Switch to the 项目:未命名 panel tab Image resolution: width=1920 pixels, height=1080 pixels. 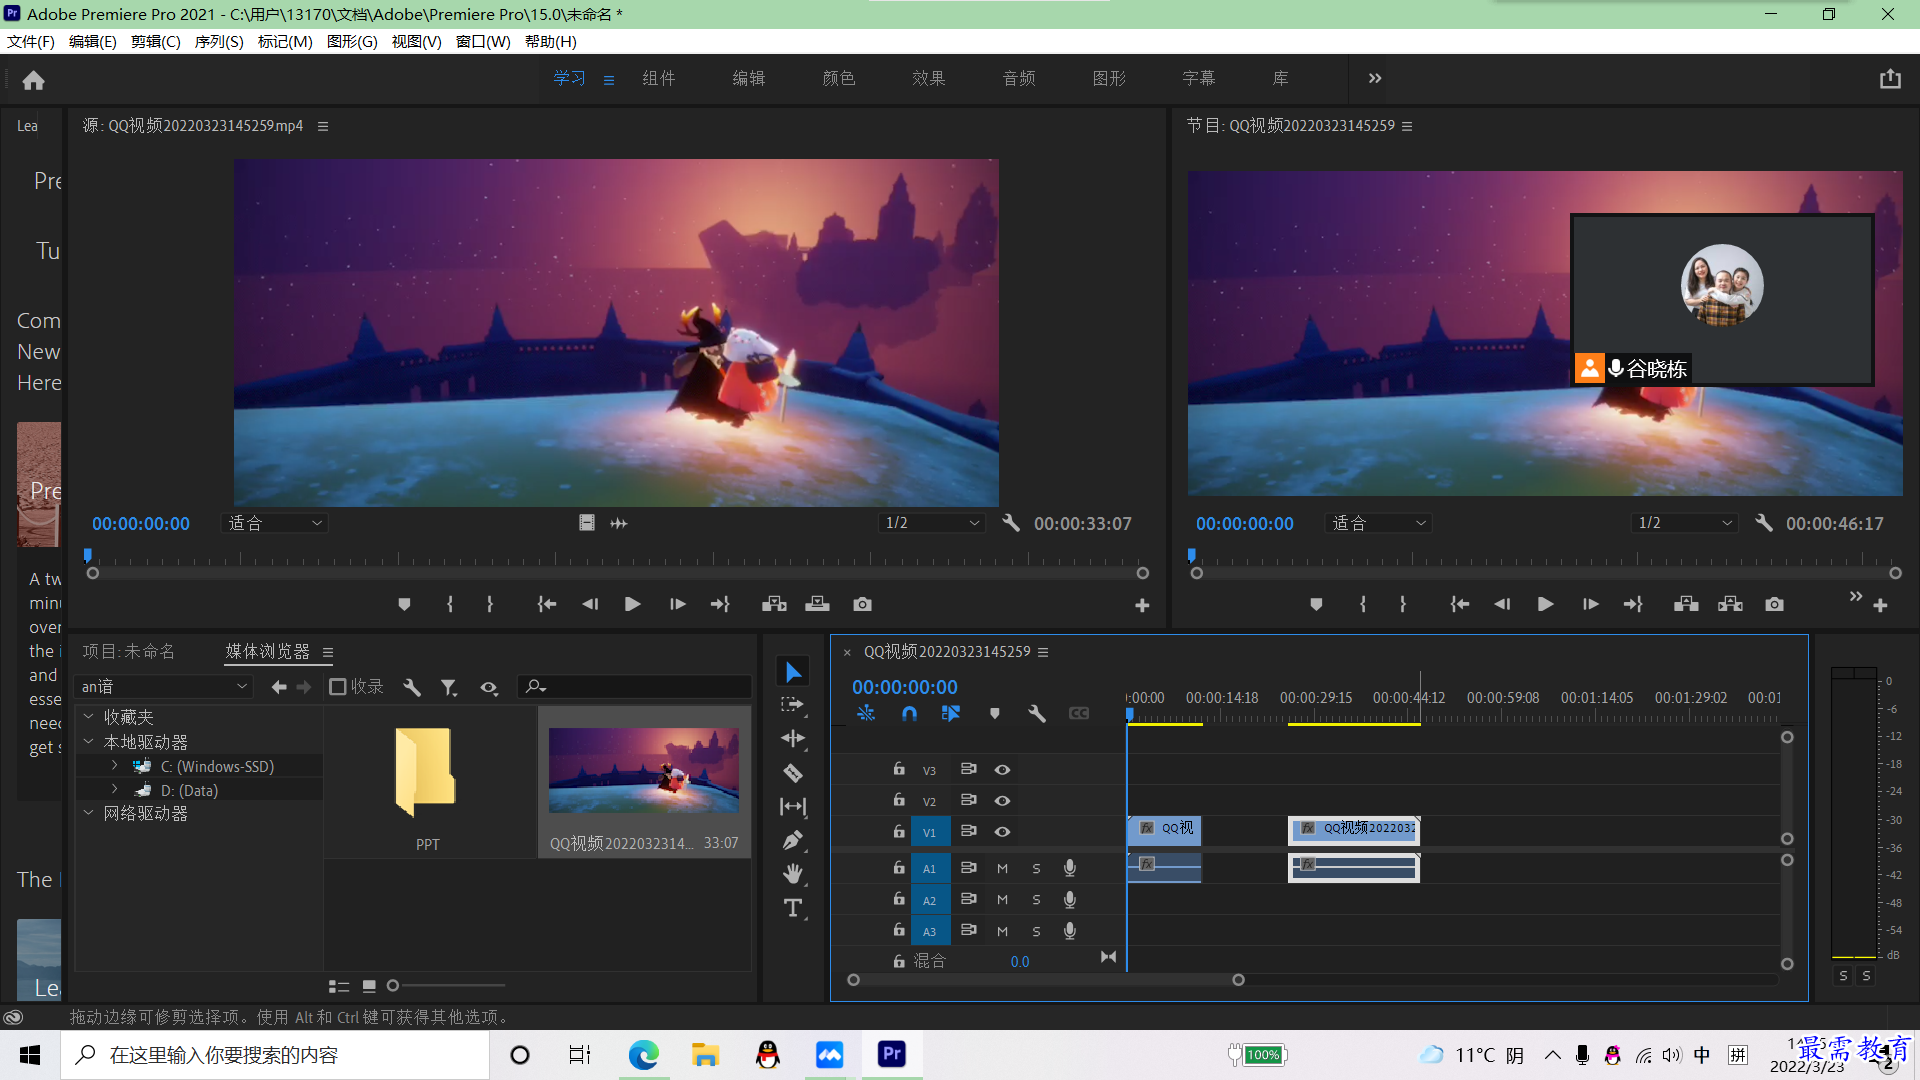[128, 651]
